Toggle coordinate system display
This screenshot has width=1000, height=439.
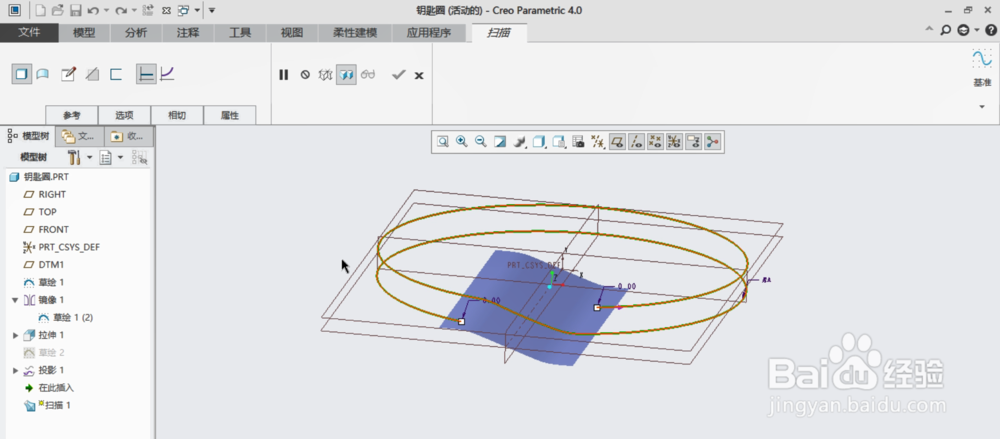(x=674, y=142)
